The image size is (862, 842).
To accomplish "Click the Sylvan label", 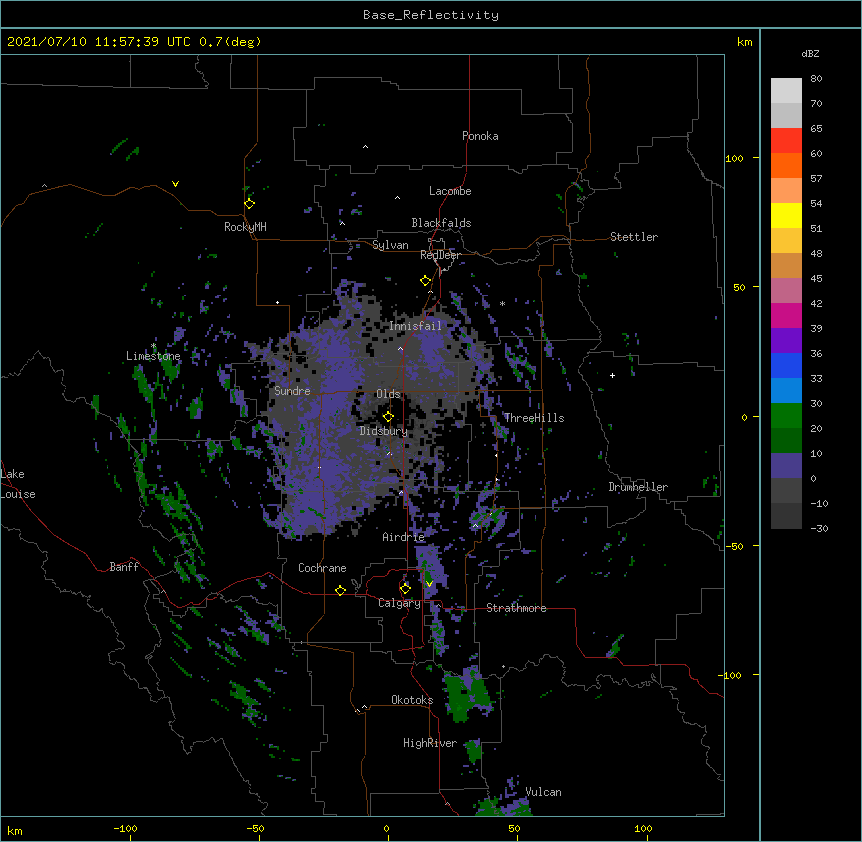I will (x=390, y=245).
